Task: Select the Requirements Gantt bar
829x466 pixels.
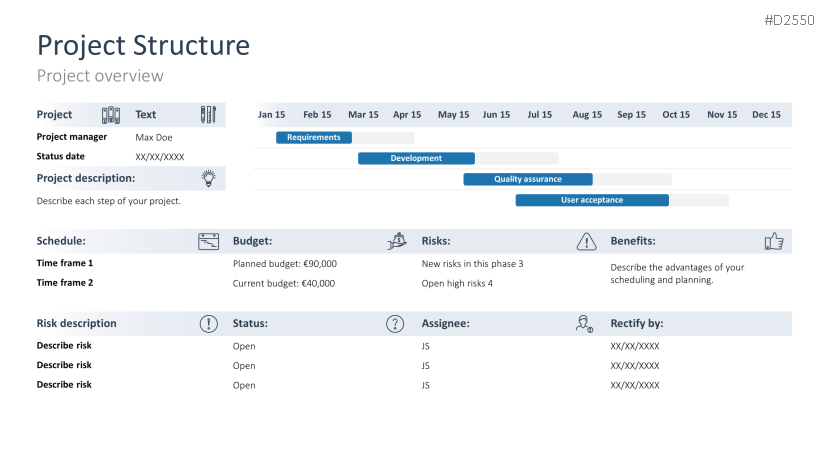Action: [x=314, y=137]
